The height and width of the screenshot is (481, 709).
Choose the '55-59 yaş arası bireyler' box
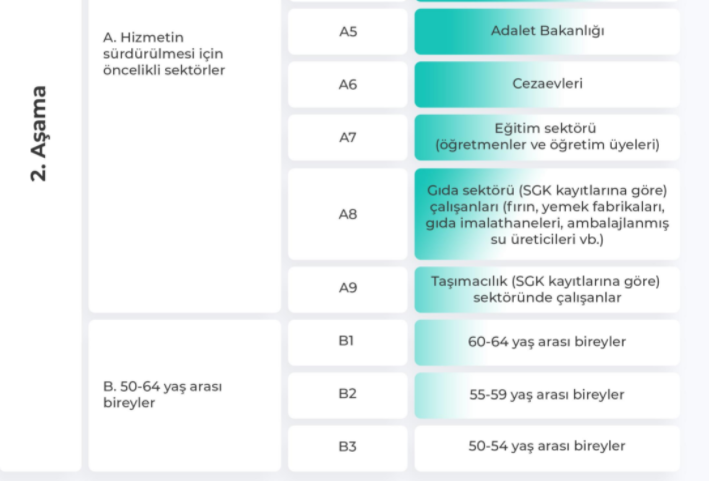547,395
